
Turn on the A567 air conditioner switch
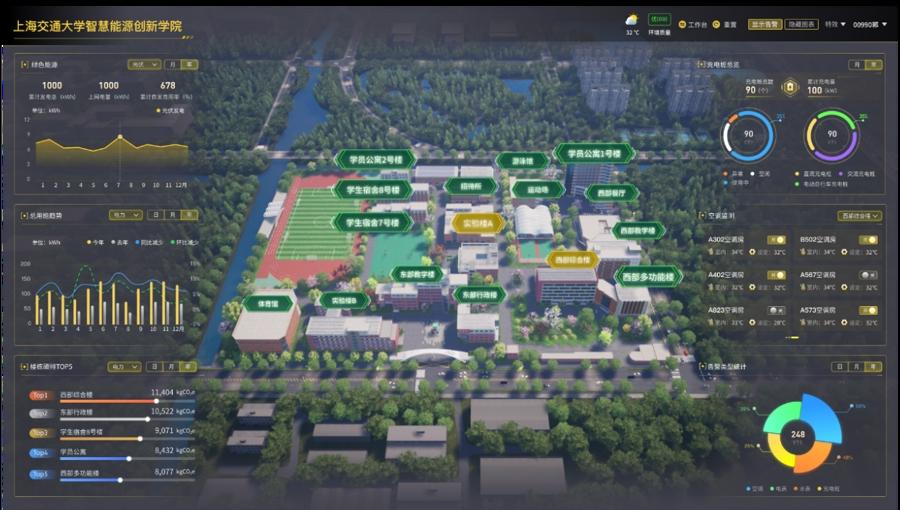tap(868, 273)
